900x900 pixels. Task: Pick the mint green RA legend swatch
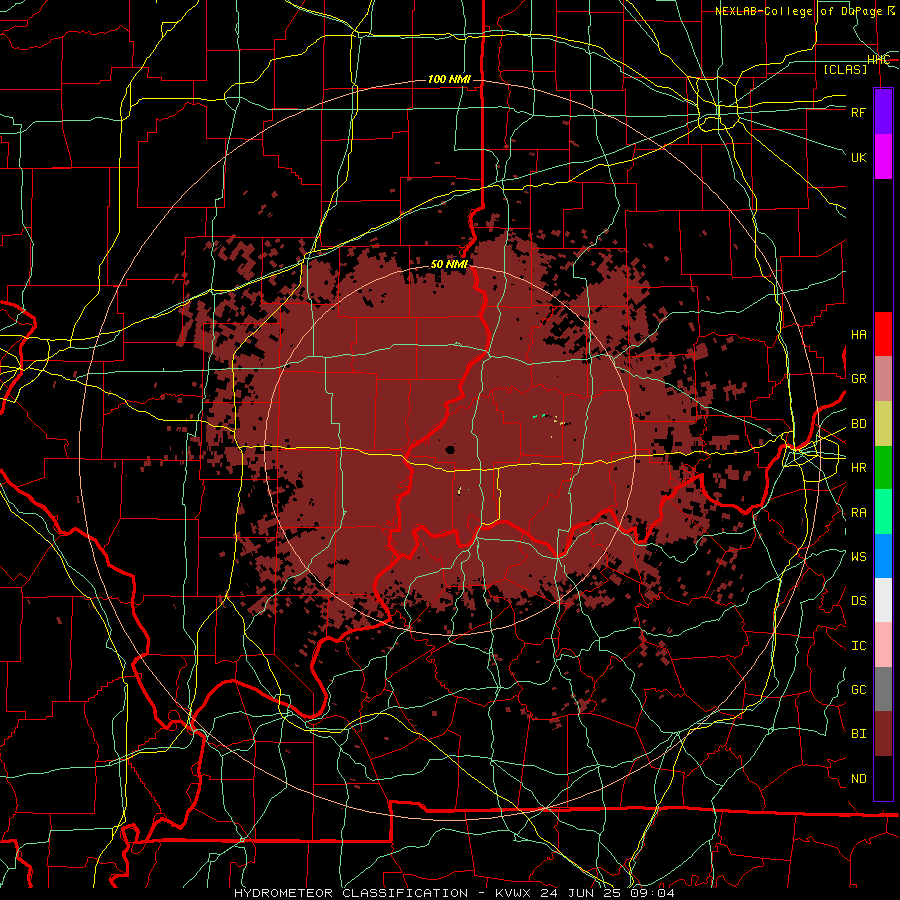pos(883,512)
